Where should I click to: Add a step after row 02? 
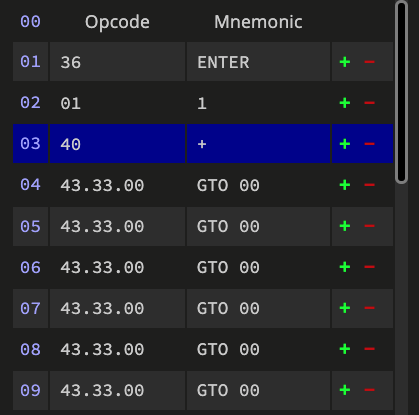(x=345, y=103)
